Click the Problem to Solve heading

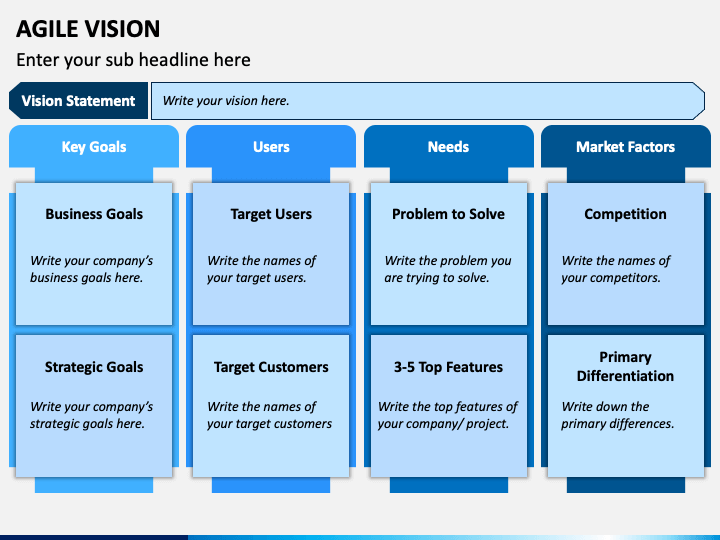pyautogui.click(x=448, y=214)
